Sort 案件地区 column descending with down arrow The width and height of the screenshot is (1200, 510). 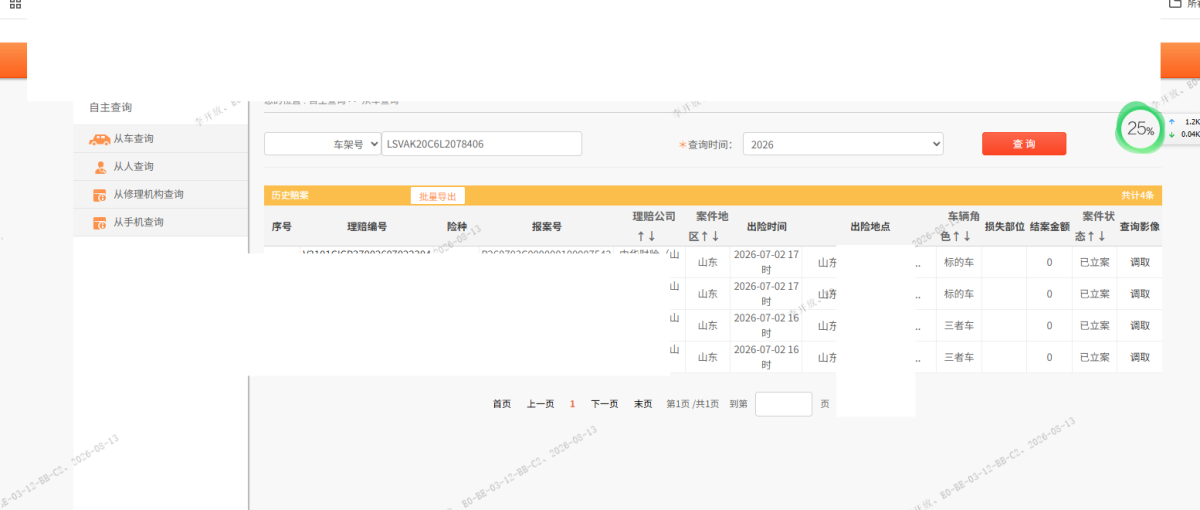716,236
